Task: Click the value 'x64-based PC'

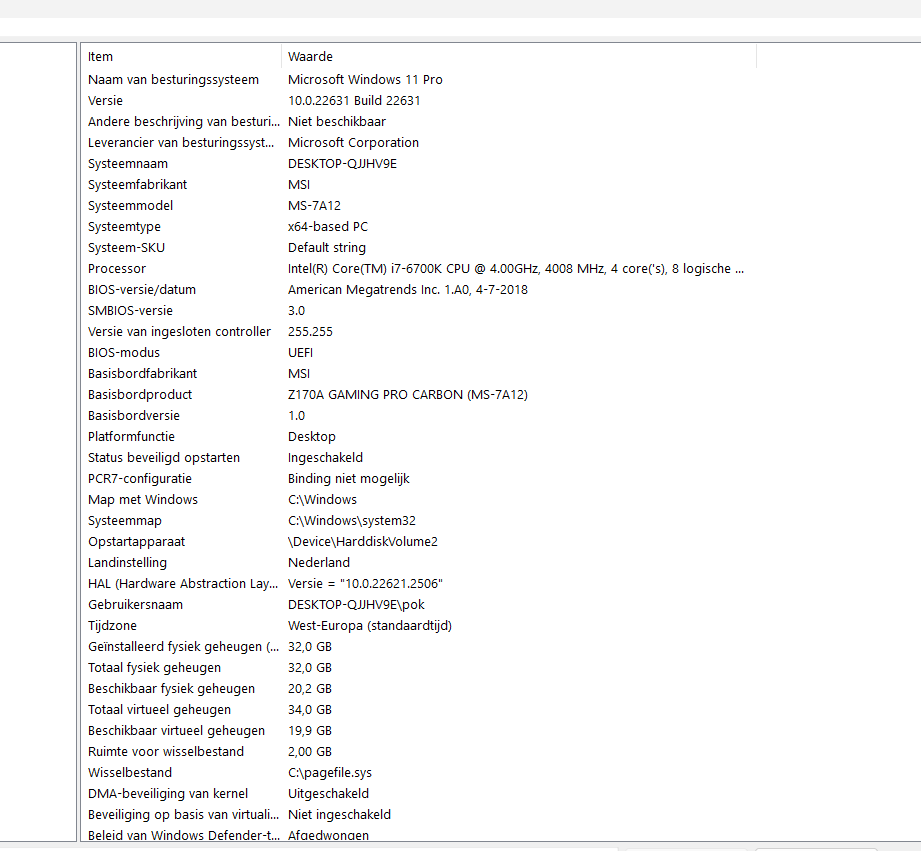Action: tap(328, 227)
